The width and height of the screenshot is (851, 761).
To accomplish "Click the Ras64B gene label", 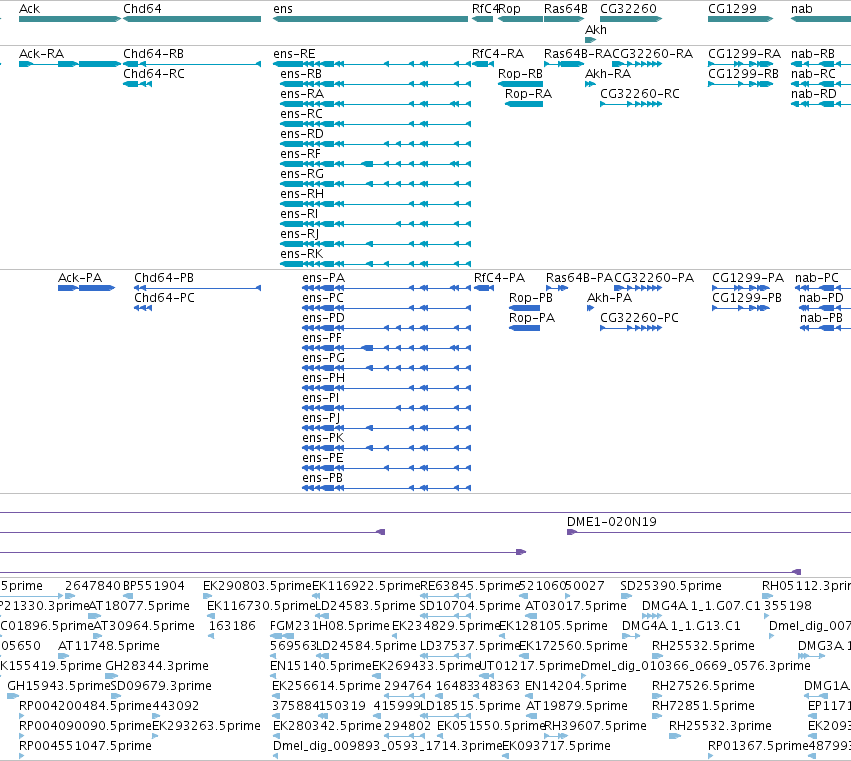I will coord(566,9).
